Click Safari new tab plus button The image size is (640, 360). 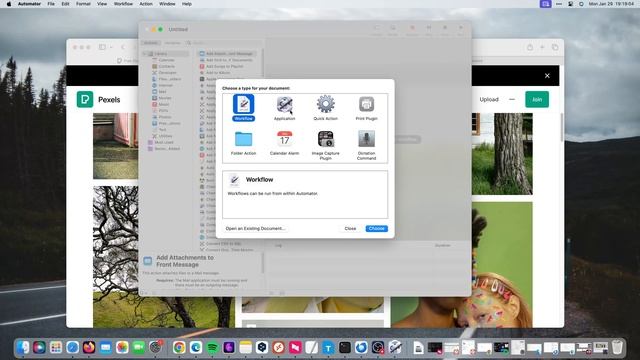pyautogui.click(x=542, y=47)
